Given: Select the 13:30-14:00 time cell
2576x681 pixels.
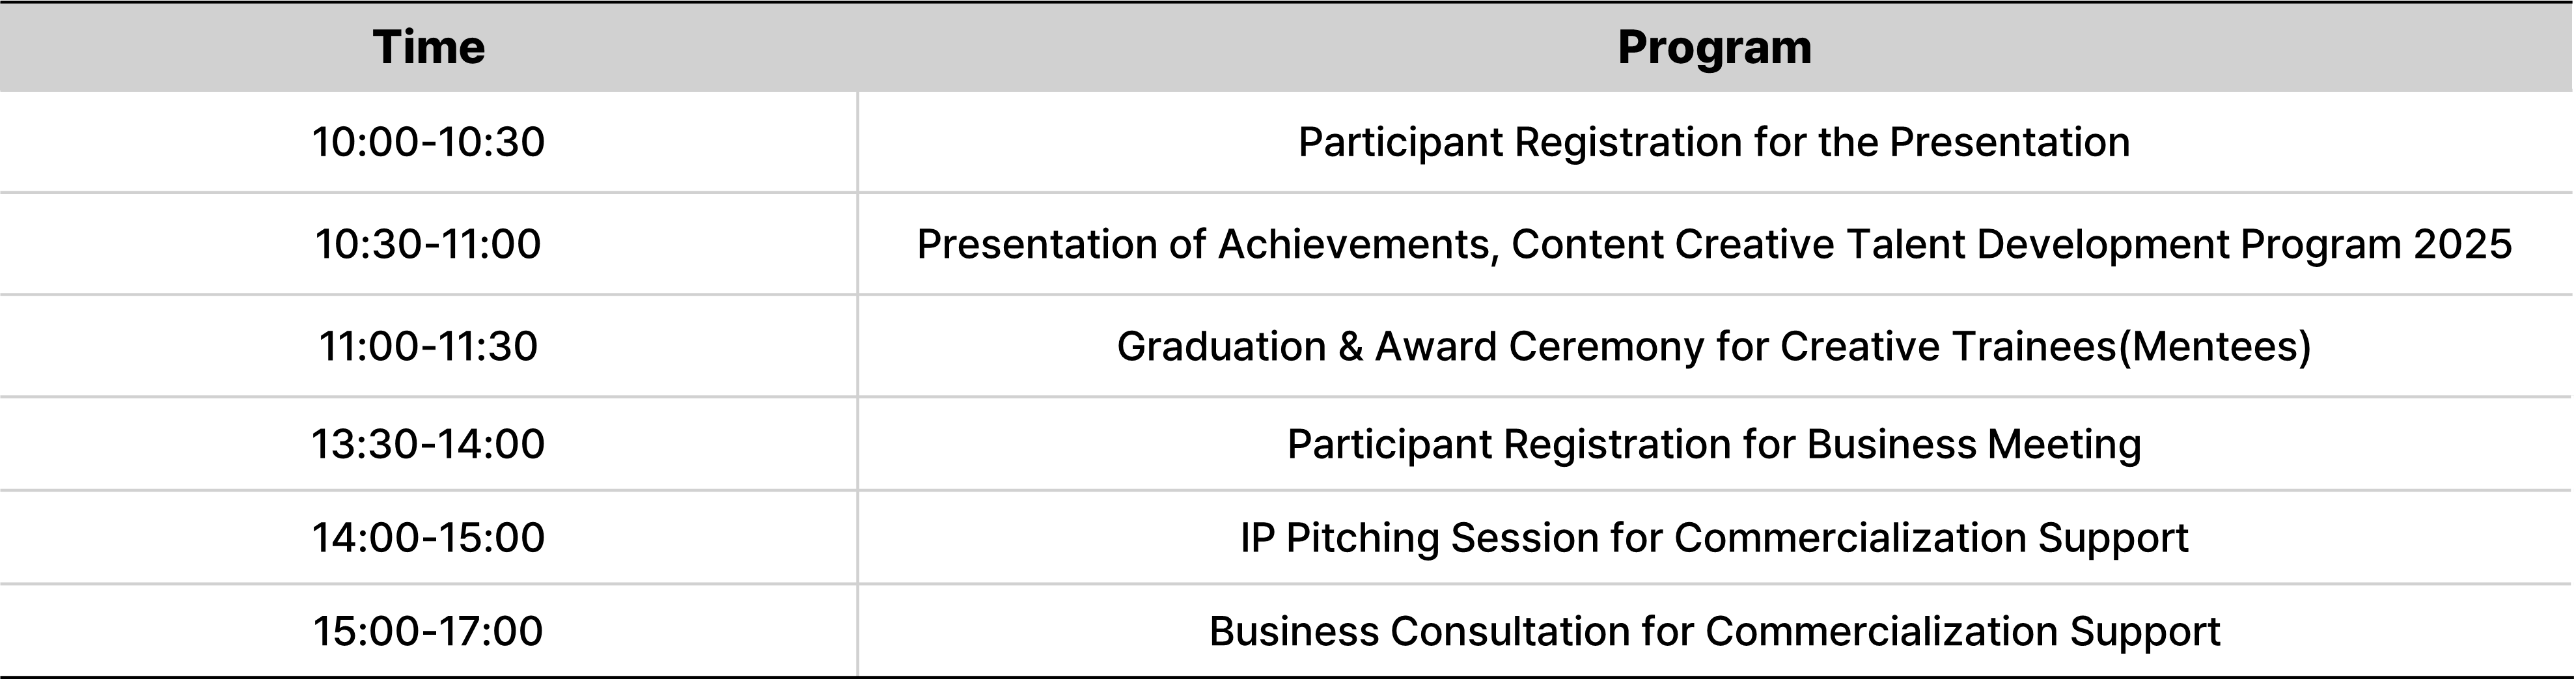Looking at the screenshot, I should [428, 444].
